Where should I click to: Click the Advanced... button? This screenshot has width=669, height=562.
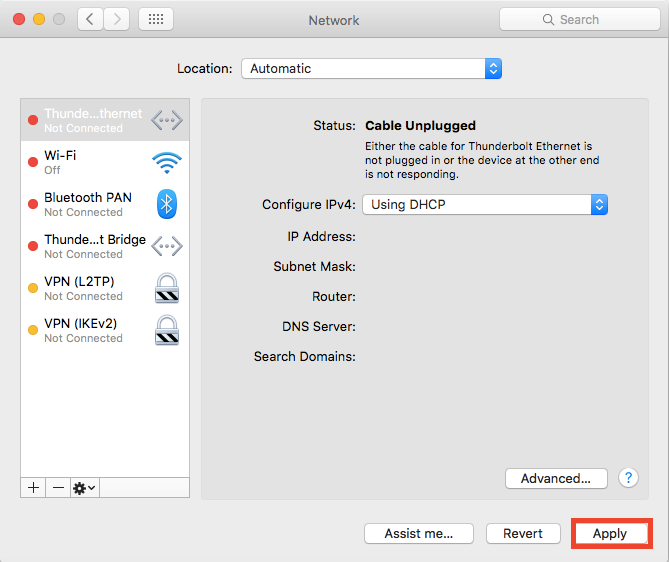(x=556, y=478)
